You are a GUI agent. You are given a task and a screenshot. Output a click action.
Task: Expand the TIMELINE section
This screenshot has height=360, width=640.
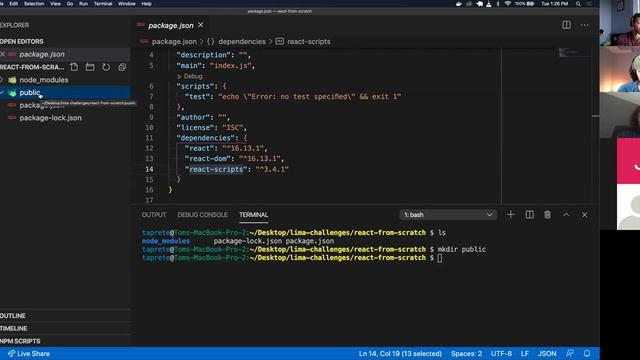coord(14,329)
